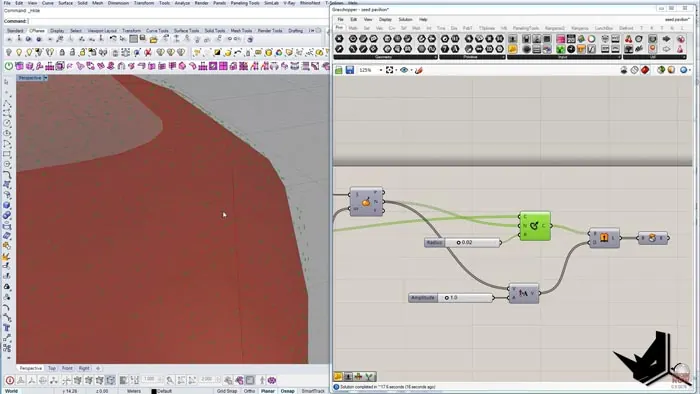Click the Grasshopper save file icon
Image resolution: width=700 pixels, height=394 pixels.
coord(350,70)
